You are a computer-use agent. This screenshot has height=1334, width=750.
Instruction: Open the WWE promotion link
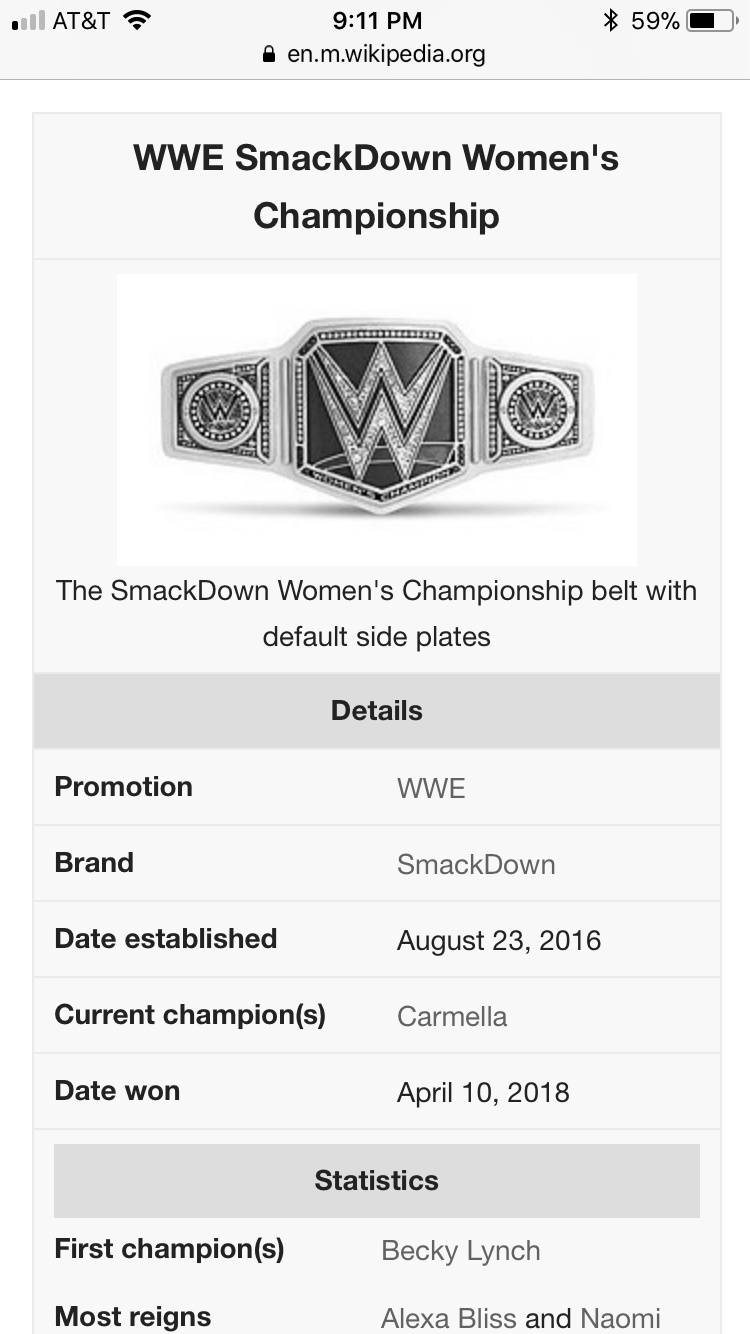431,788
